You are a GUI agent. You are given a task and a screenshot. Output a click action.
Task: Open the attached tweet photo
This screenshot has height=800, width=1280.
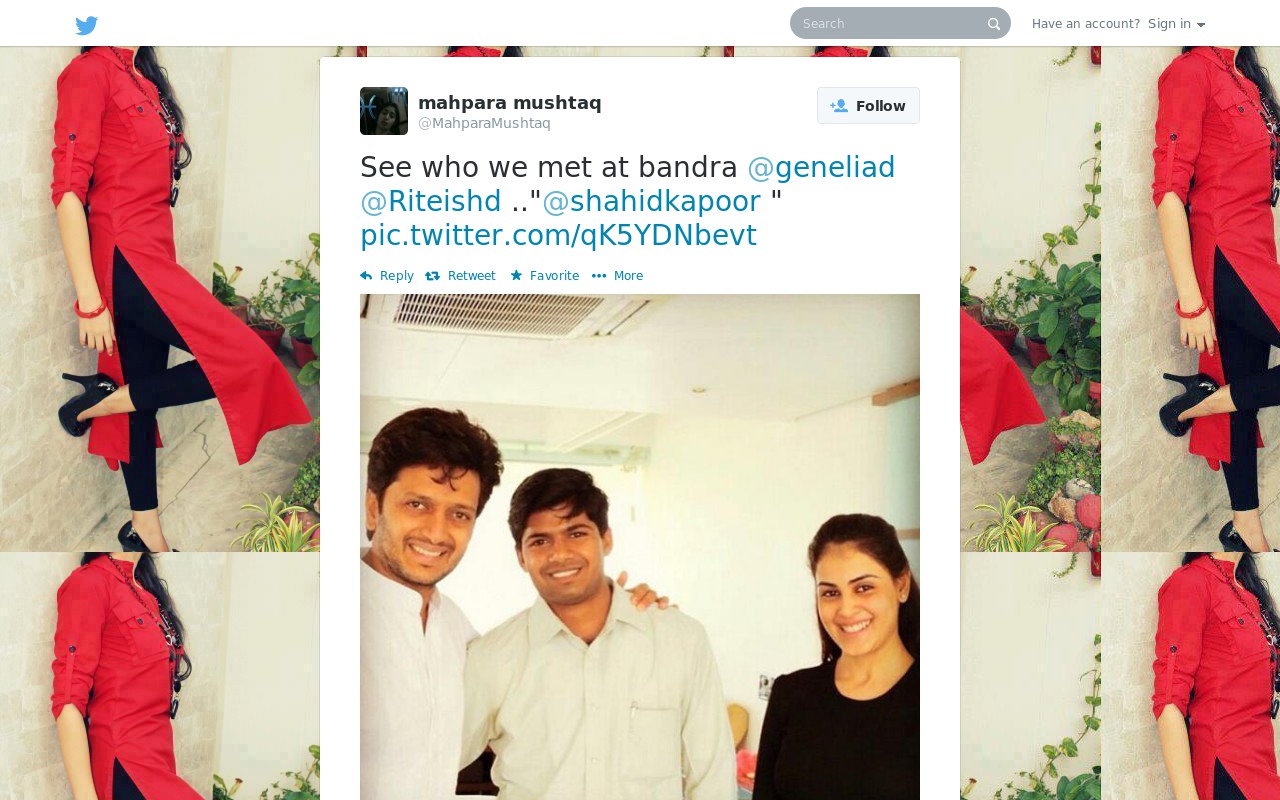640,547
